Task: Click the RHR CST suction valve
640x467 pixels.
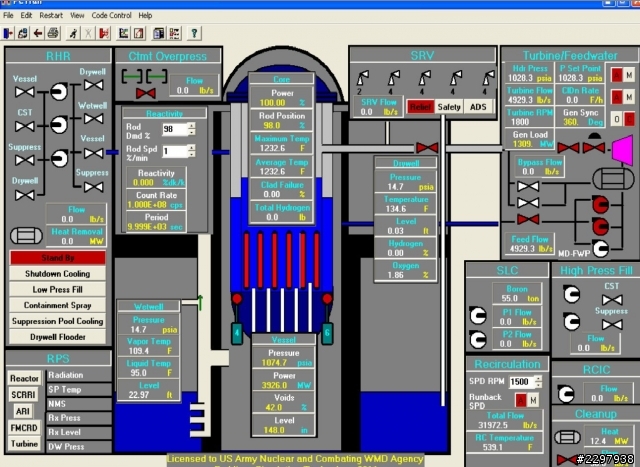Action: click(25, 126)
